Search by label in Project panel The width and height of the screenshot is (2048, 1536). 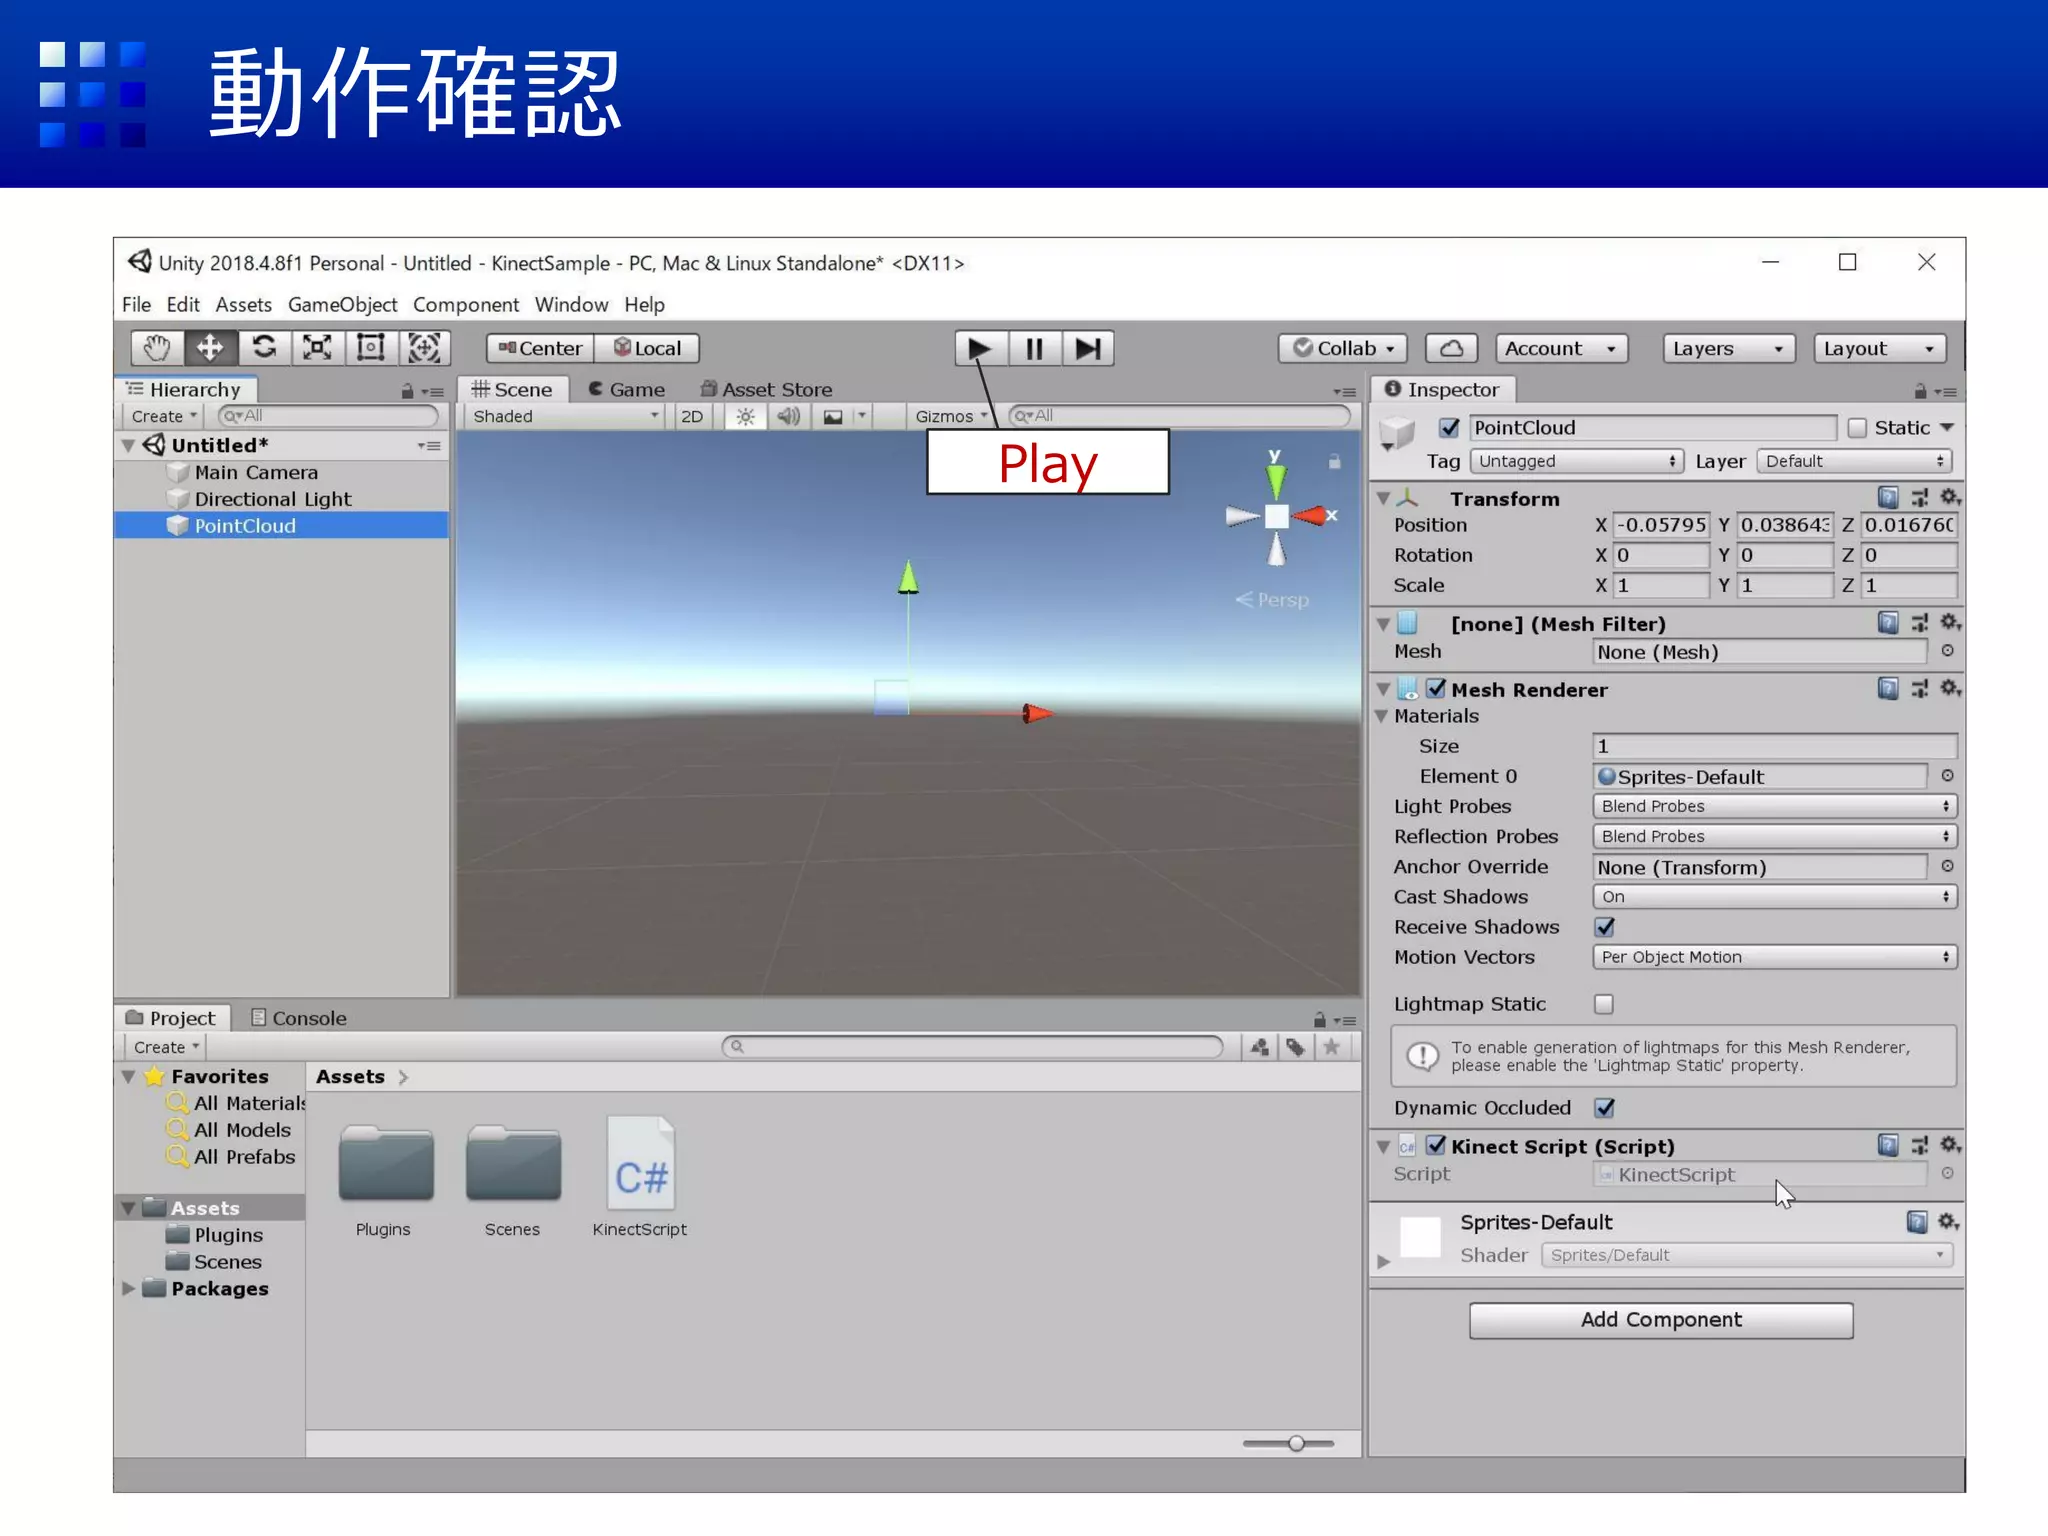click(1296, 1047)
